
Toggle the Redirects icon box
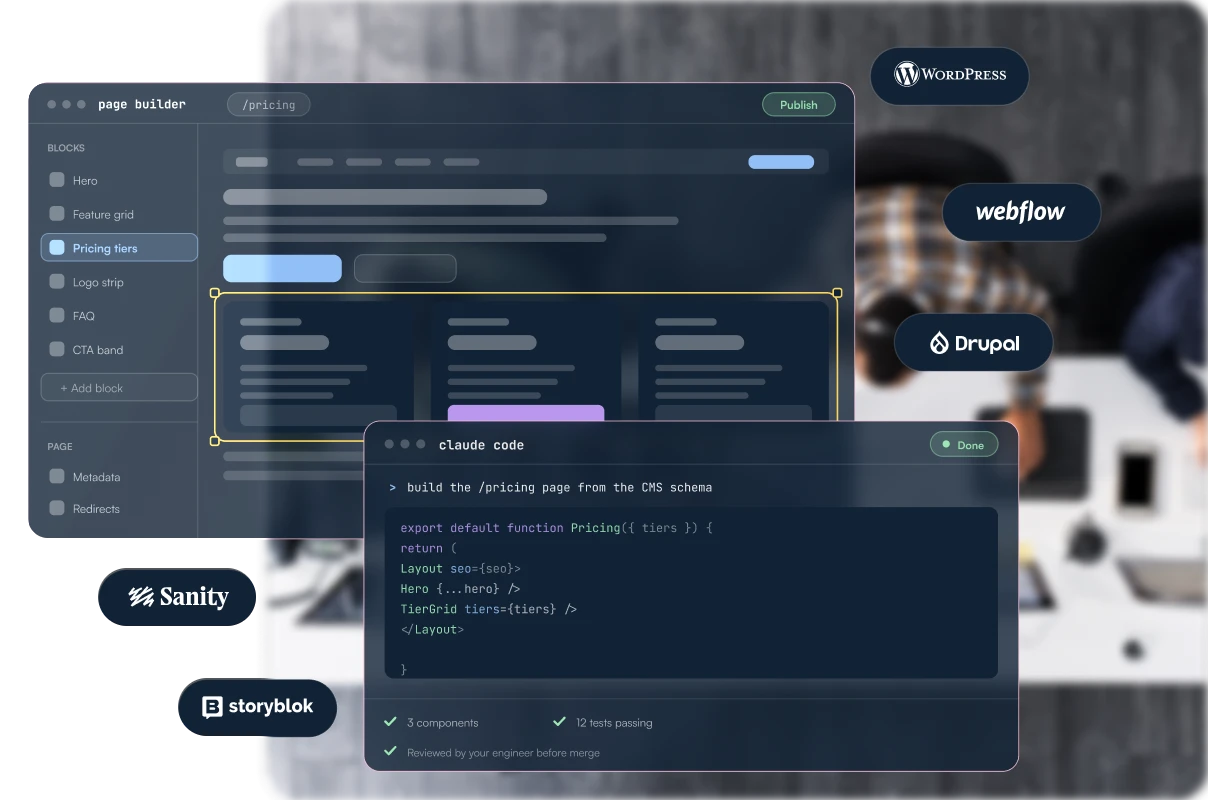click(x=57, y=508)
